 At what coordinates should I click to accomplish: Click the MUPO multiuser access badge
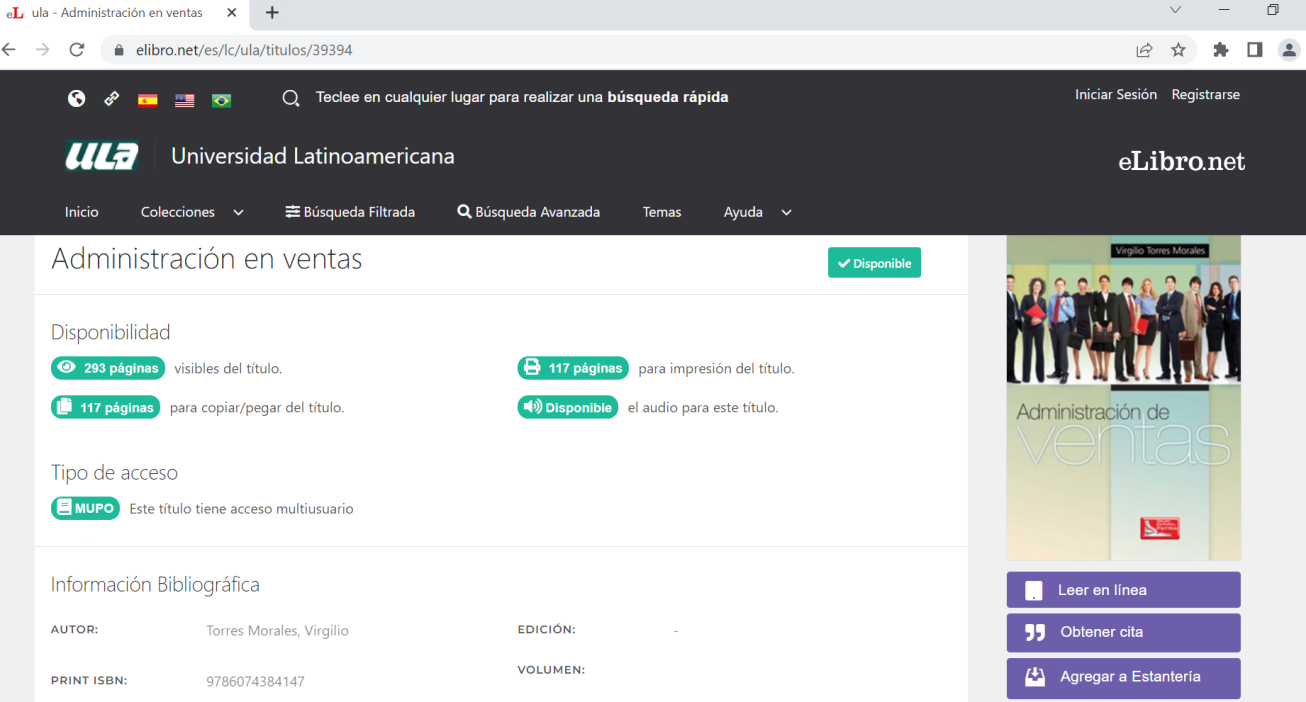click(x=85, y=508)
